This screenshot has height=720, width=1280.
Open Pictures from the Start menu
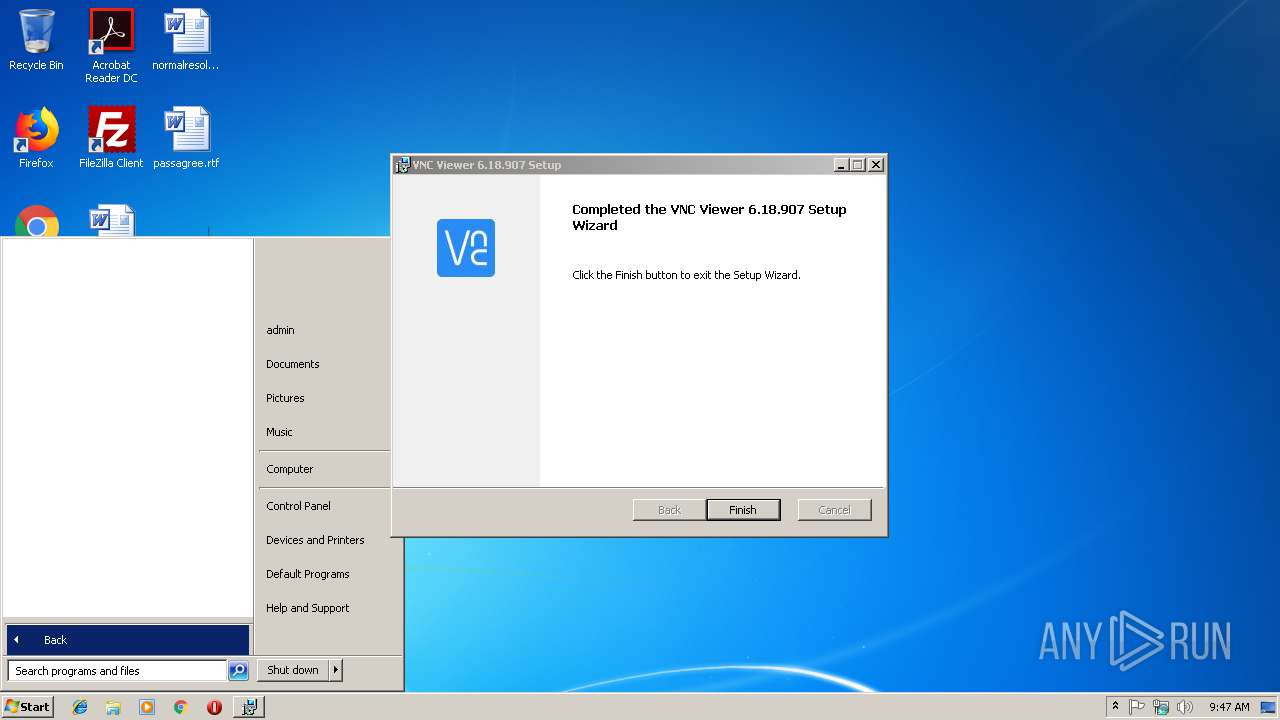[285, 398]
